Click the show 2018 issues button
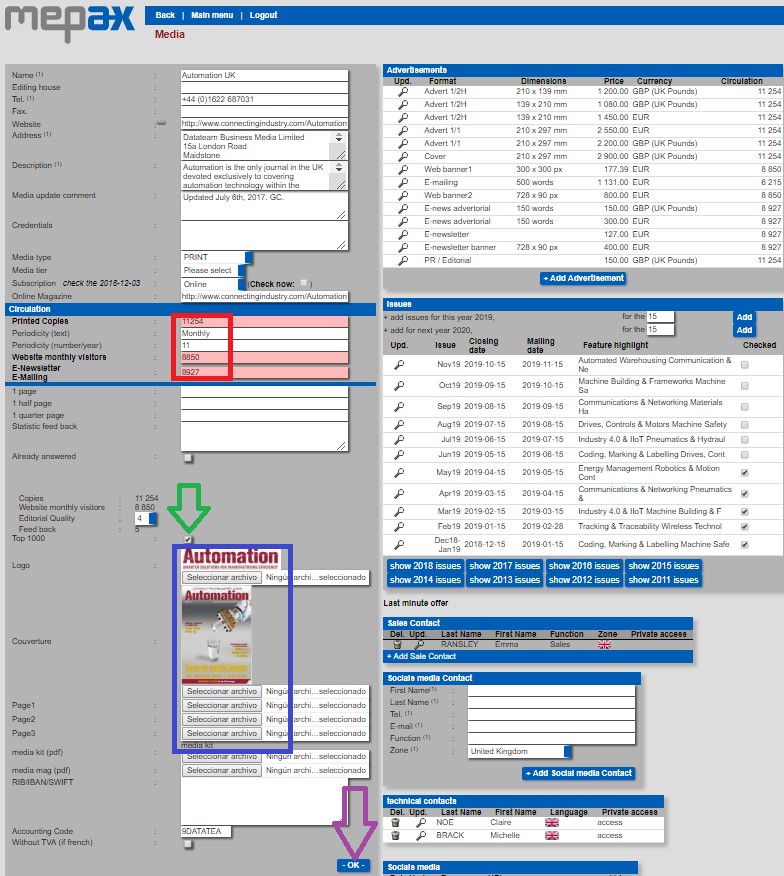This screenshot has width=784, height=876. click(x=424, y=566)
